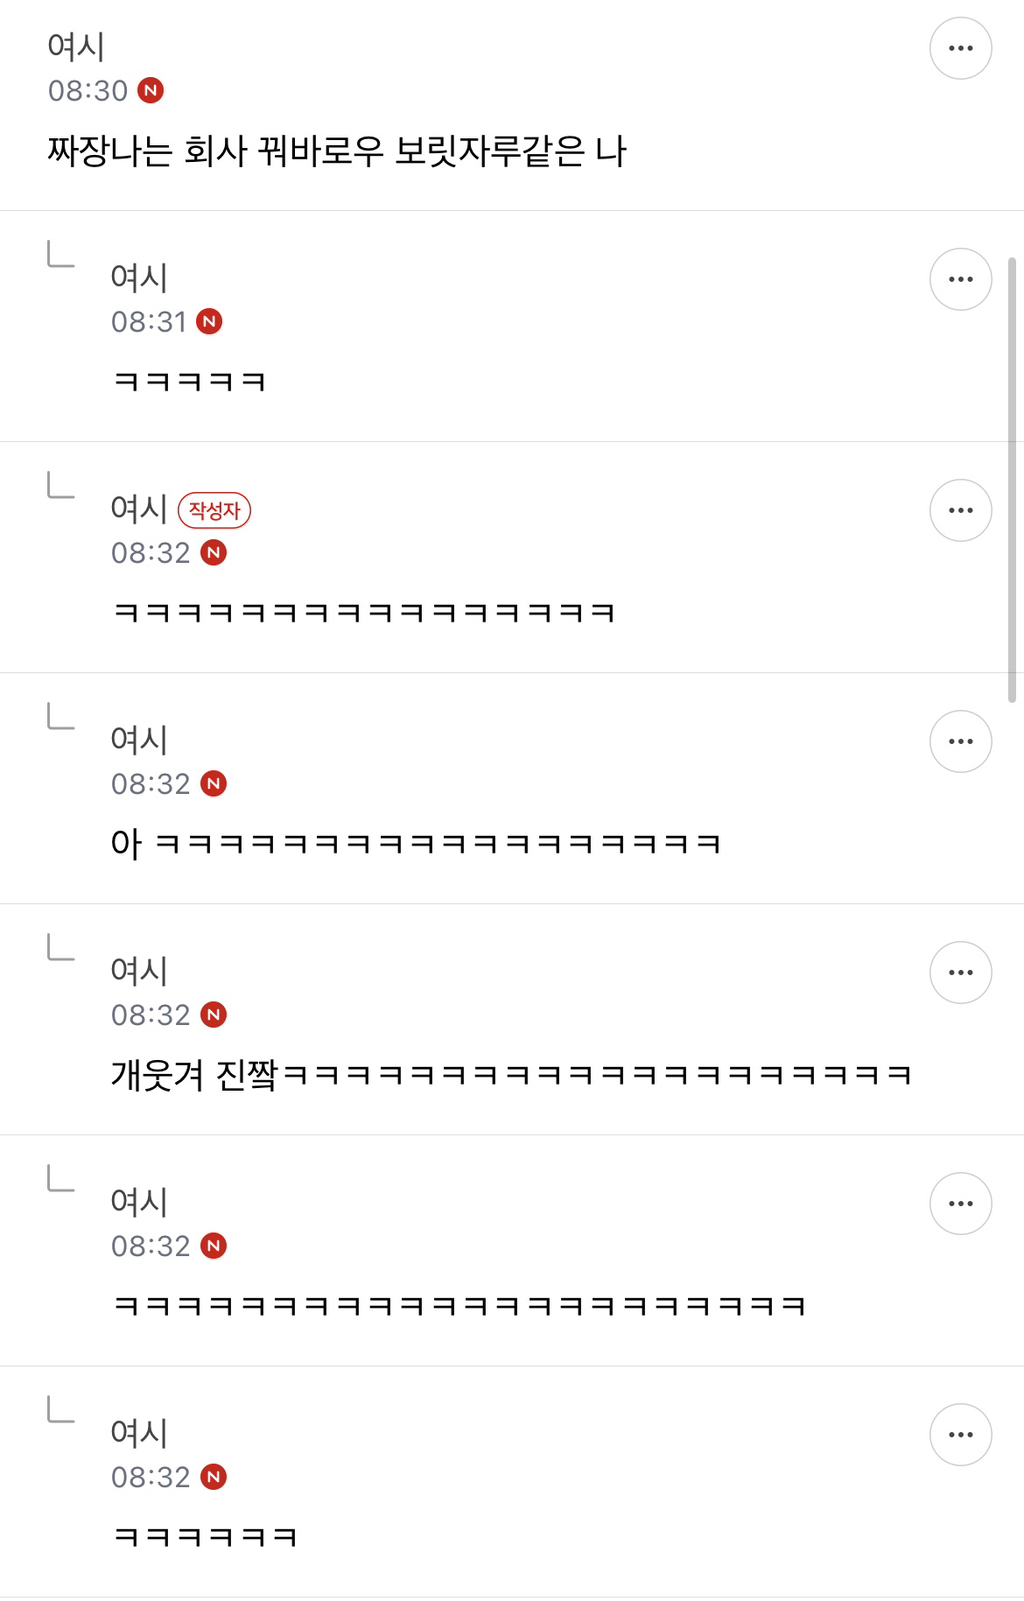1024x1601 pixels.
Task: Open three-dot menu on the 작성자 reply
Action: click(960, 510)
